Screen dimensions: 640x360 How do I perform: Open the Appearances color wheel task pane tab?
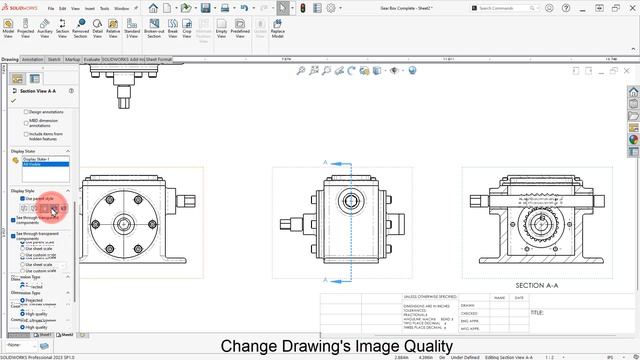(633, 140)
